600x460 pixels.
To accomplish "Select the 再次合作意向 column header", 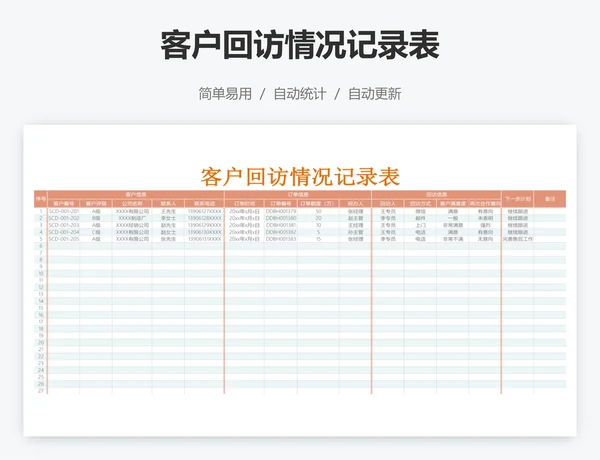I will tap(485, 204).
